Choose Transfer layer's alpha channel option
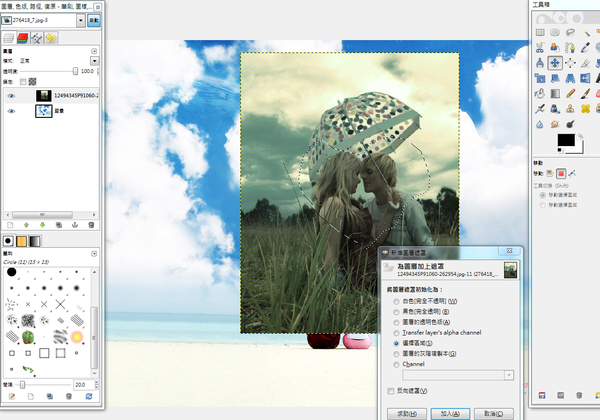This screenshot has height=420, width=600. coord(396,333)
